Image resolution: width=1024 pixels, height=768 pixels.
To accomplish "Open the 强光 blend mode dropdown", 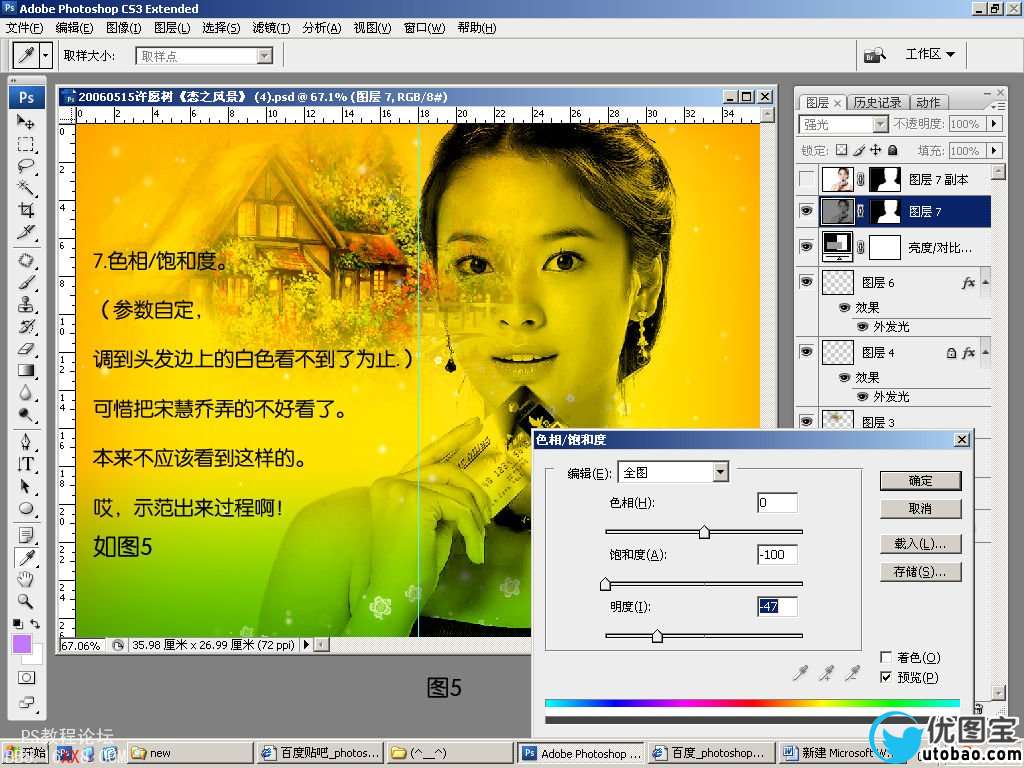I will 880,123.
